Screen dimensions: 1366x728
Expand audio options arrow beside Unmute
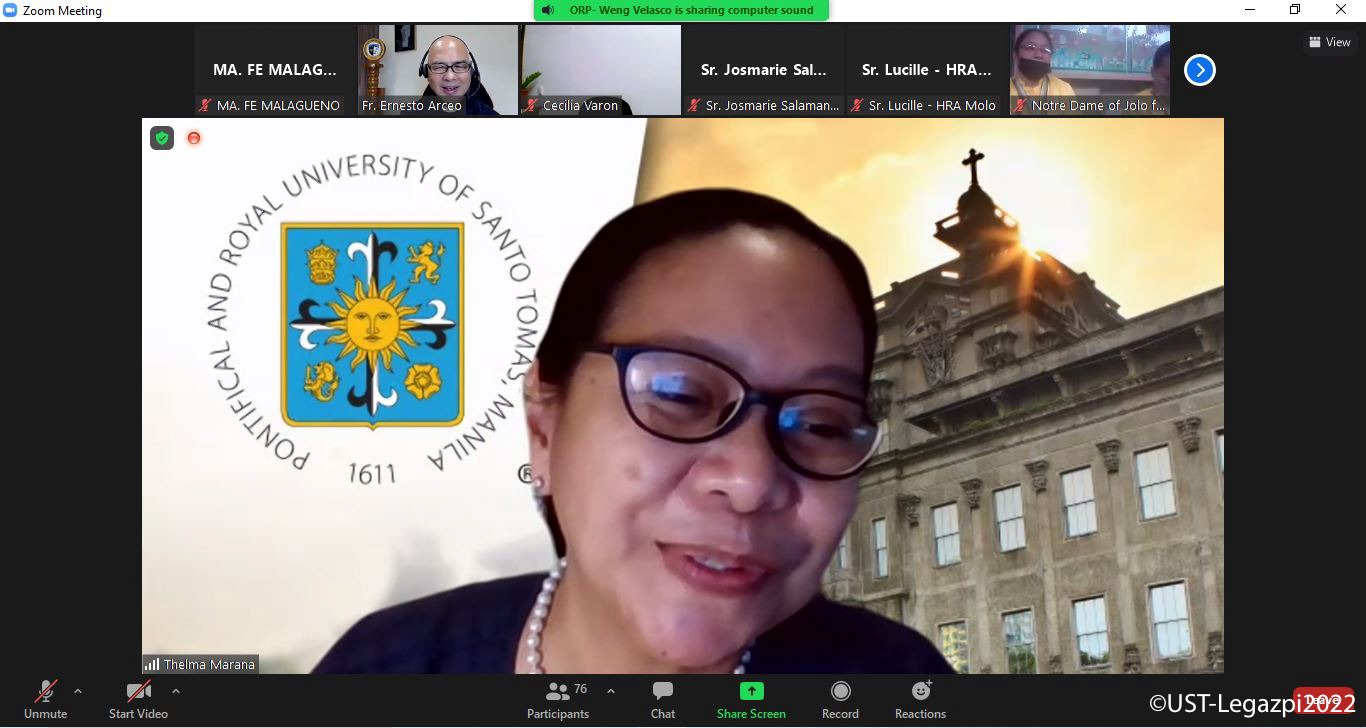coord(78,691)
